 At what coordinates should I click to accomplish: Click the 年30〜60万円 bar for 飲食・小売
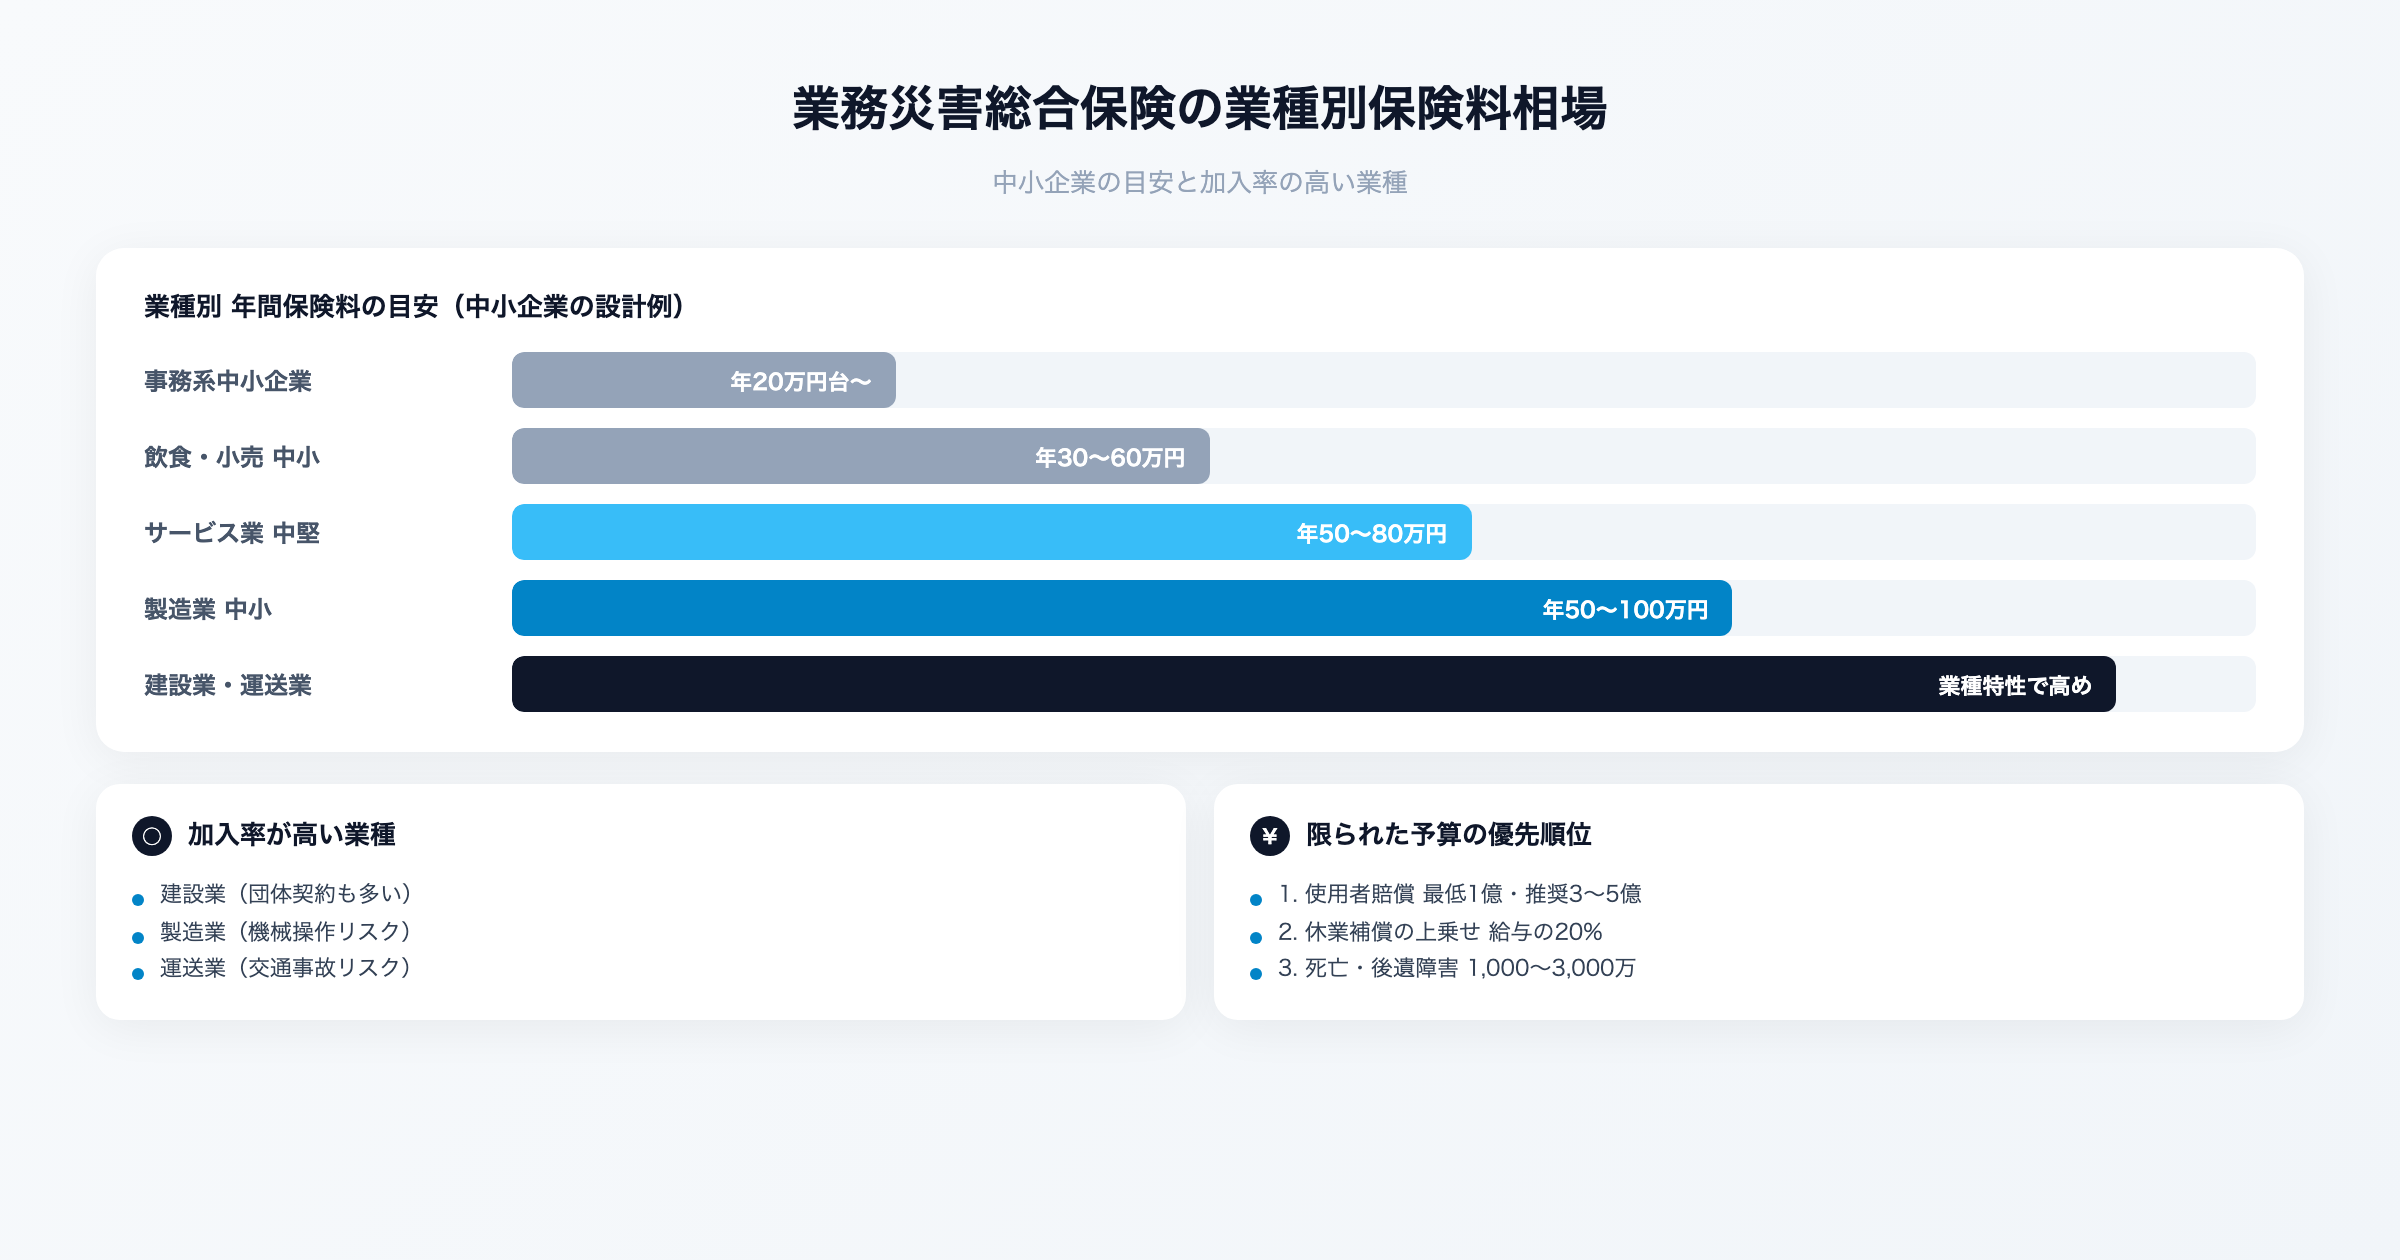click(861, 456)
